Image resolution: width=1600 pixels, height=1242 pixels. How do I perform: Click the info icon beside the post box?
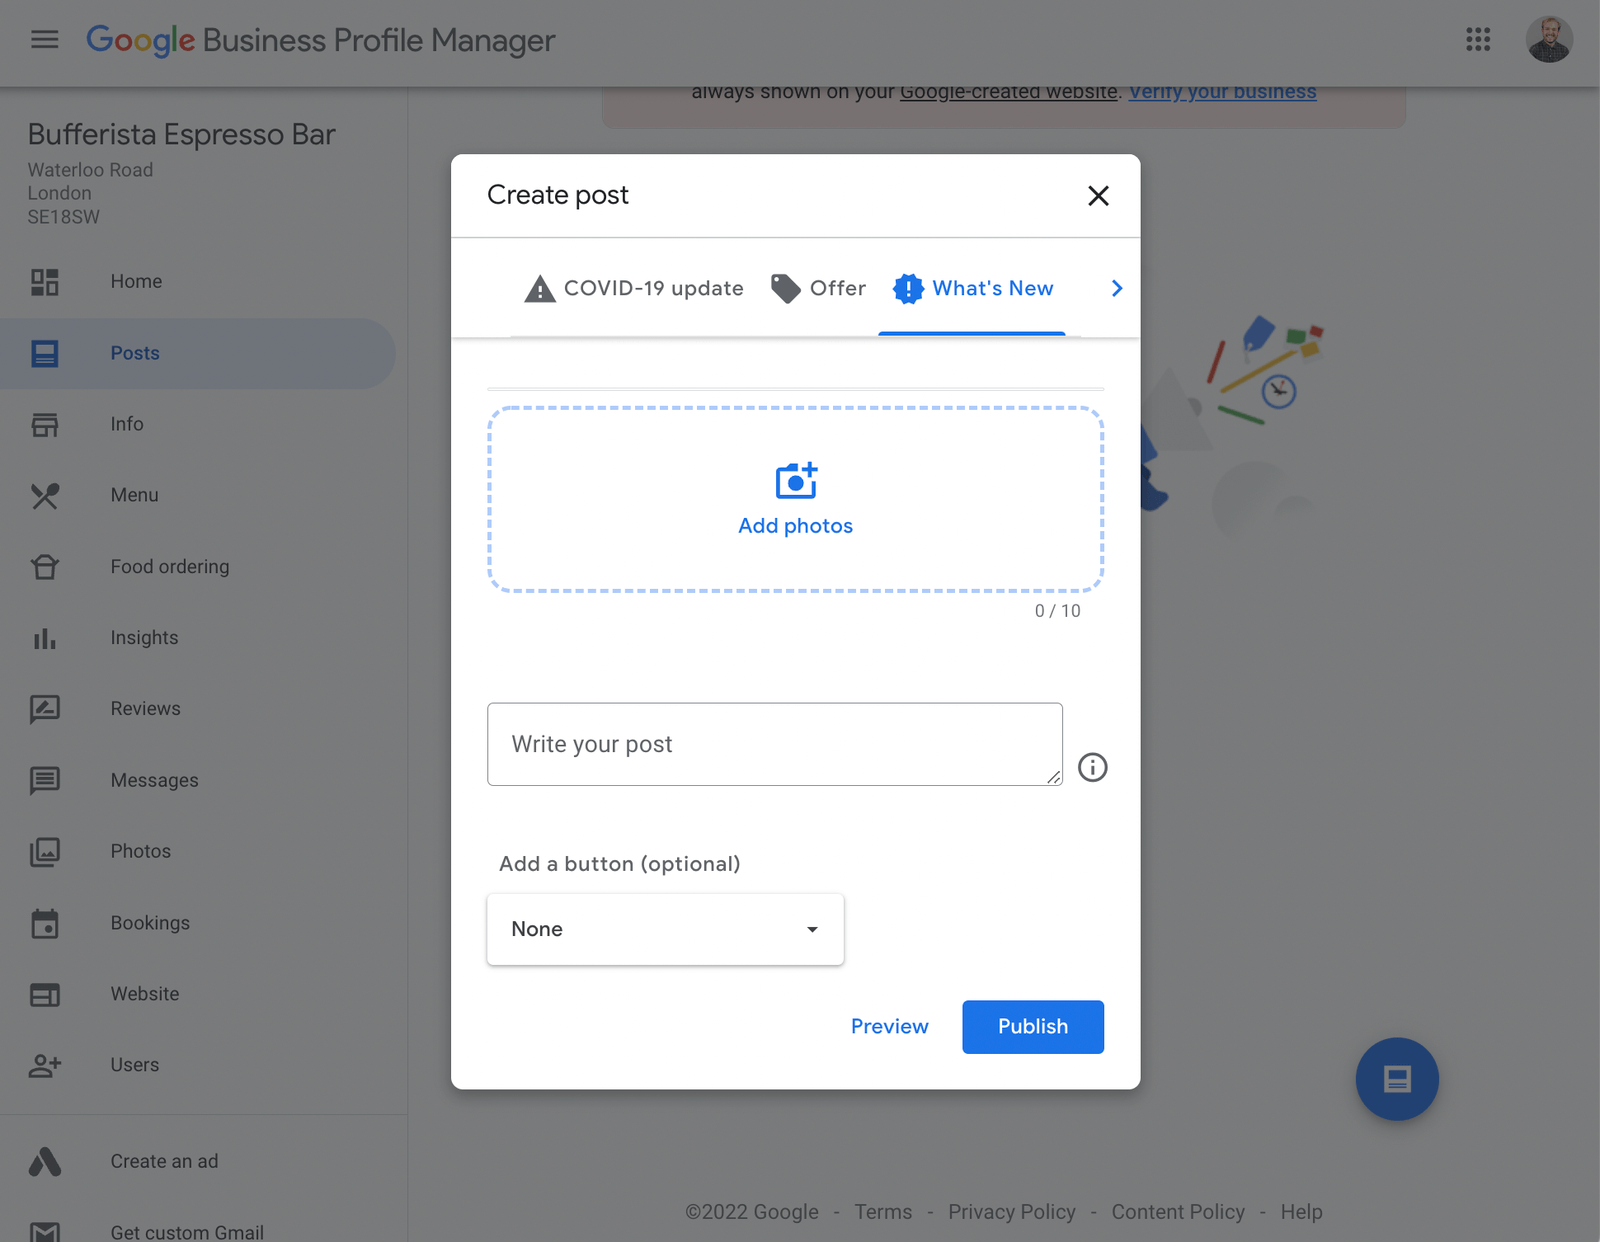pos(1092,768)
